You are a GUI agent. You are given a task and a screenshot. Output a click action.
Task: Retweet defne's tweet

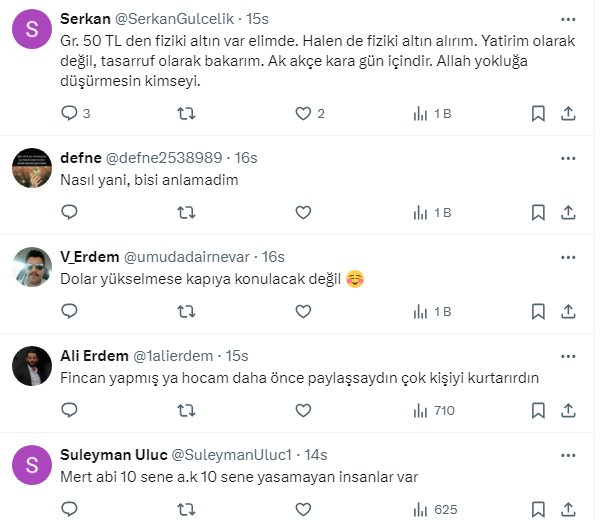pyautogui.click(x=186, y=212)
